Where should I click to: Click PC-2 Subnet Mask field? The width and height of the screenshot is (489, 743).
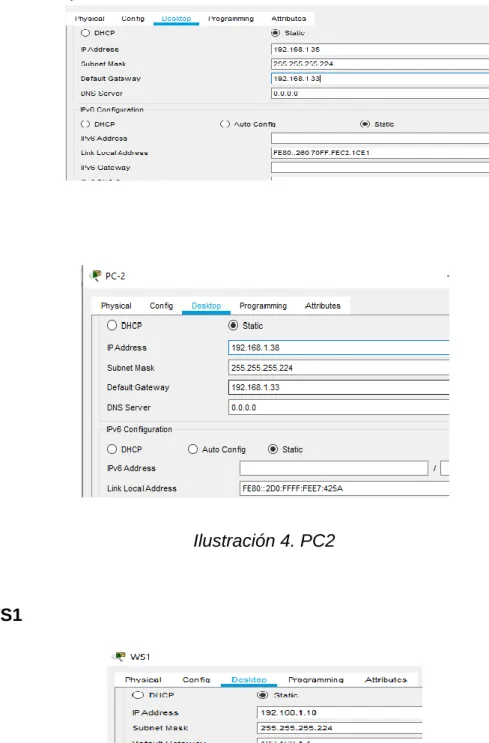tap(338, 368)
